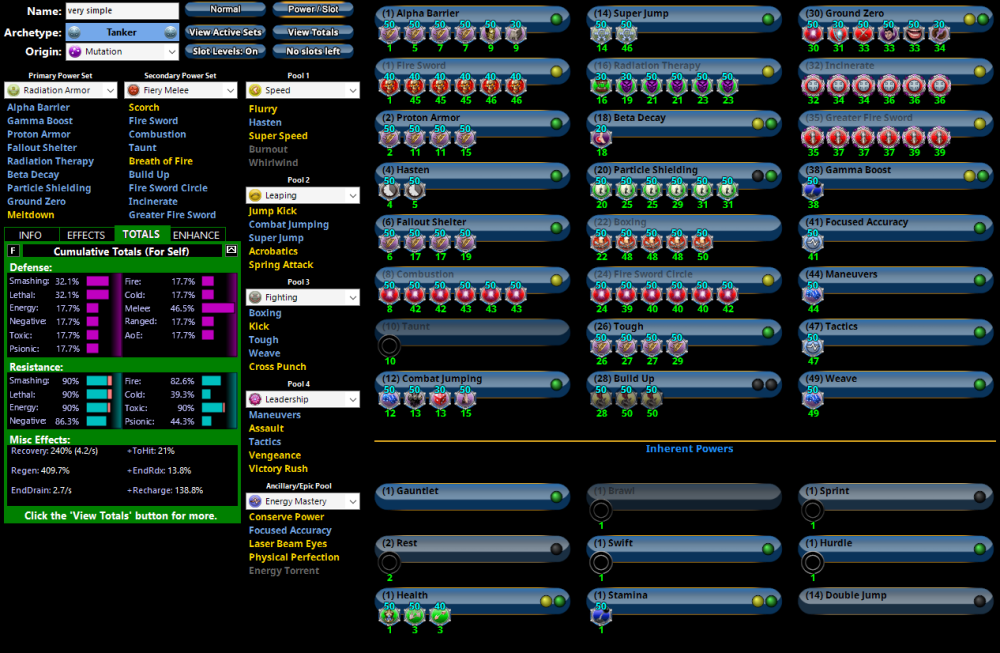Click the Smashing defense magenta bar

pyautogui.click(x=97, y=282)
